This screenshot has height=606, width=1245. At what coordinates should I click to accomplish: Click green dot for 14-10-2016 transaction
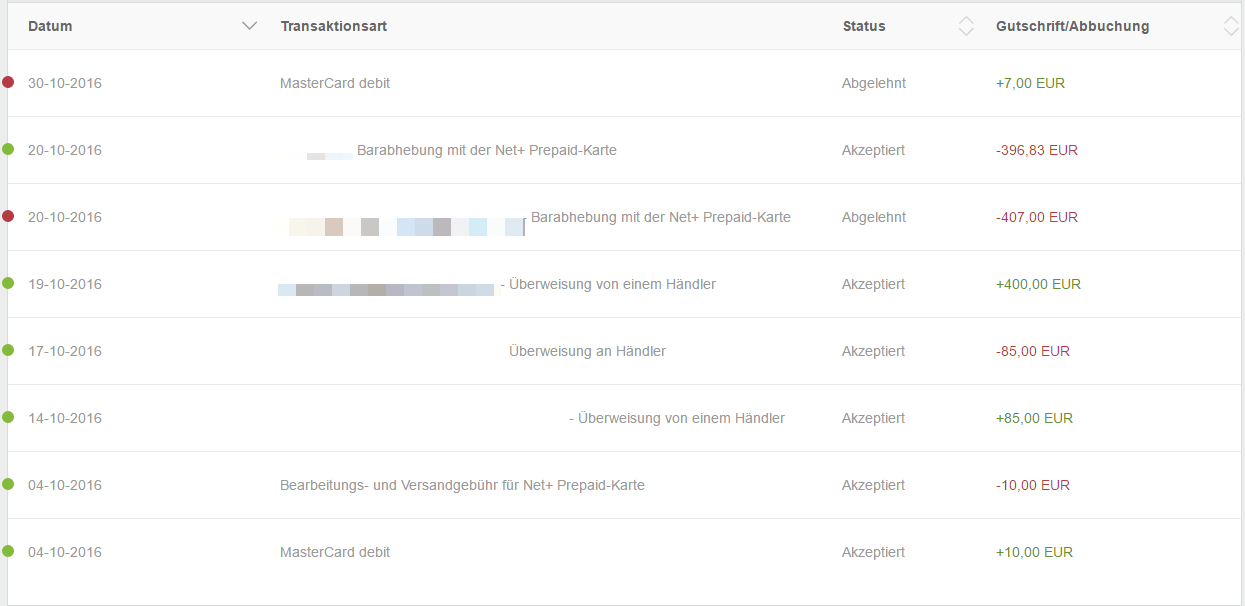click(8, 417)
